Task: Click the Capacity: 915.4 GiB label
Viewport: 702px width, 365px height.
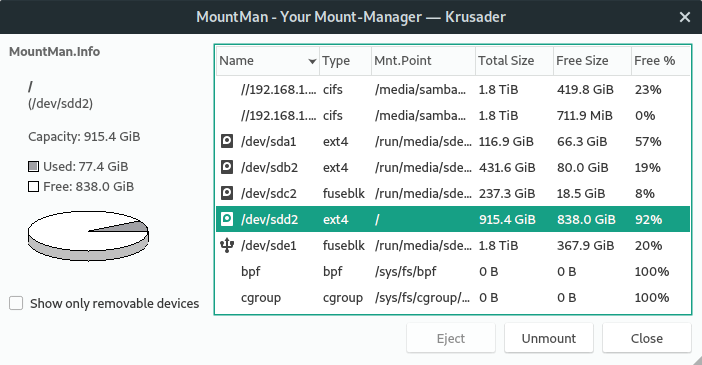Action: coord(84,136)
